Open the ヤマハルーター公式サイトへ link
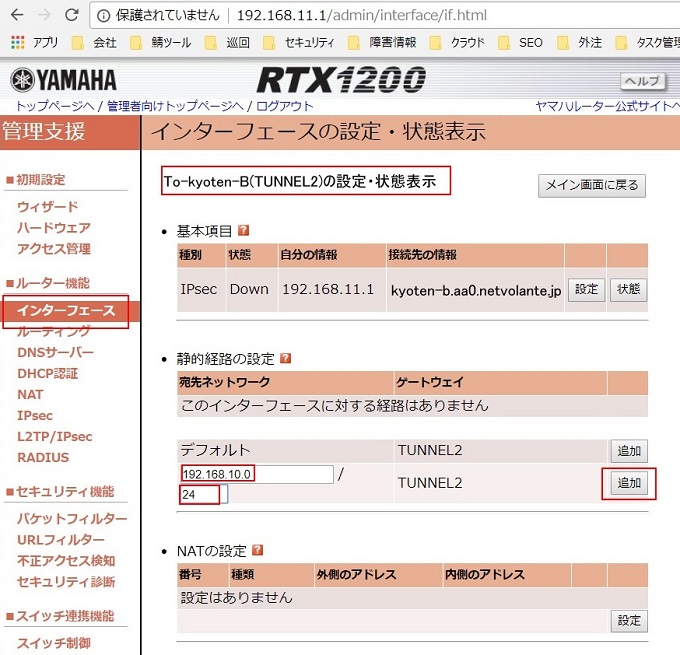 [607, 106]
